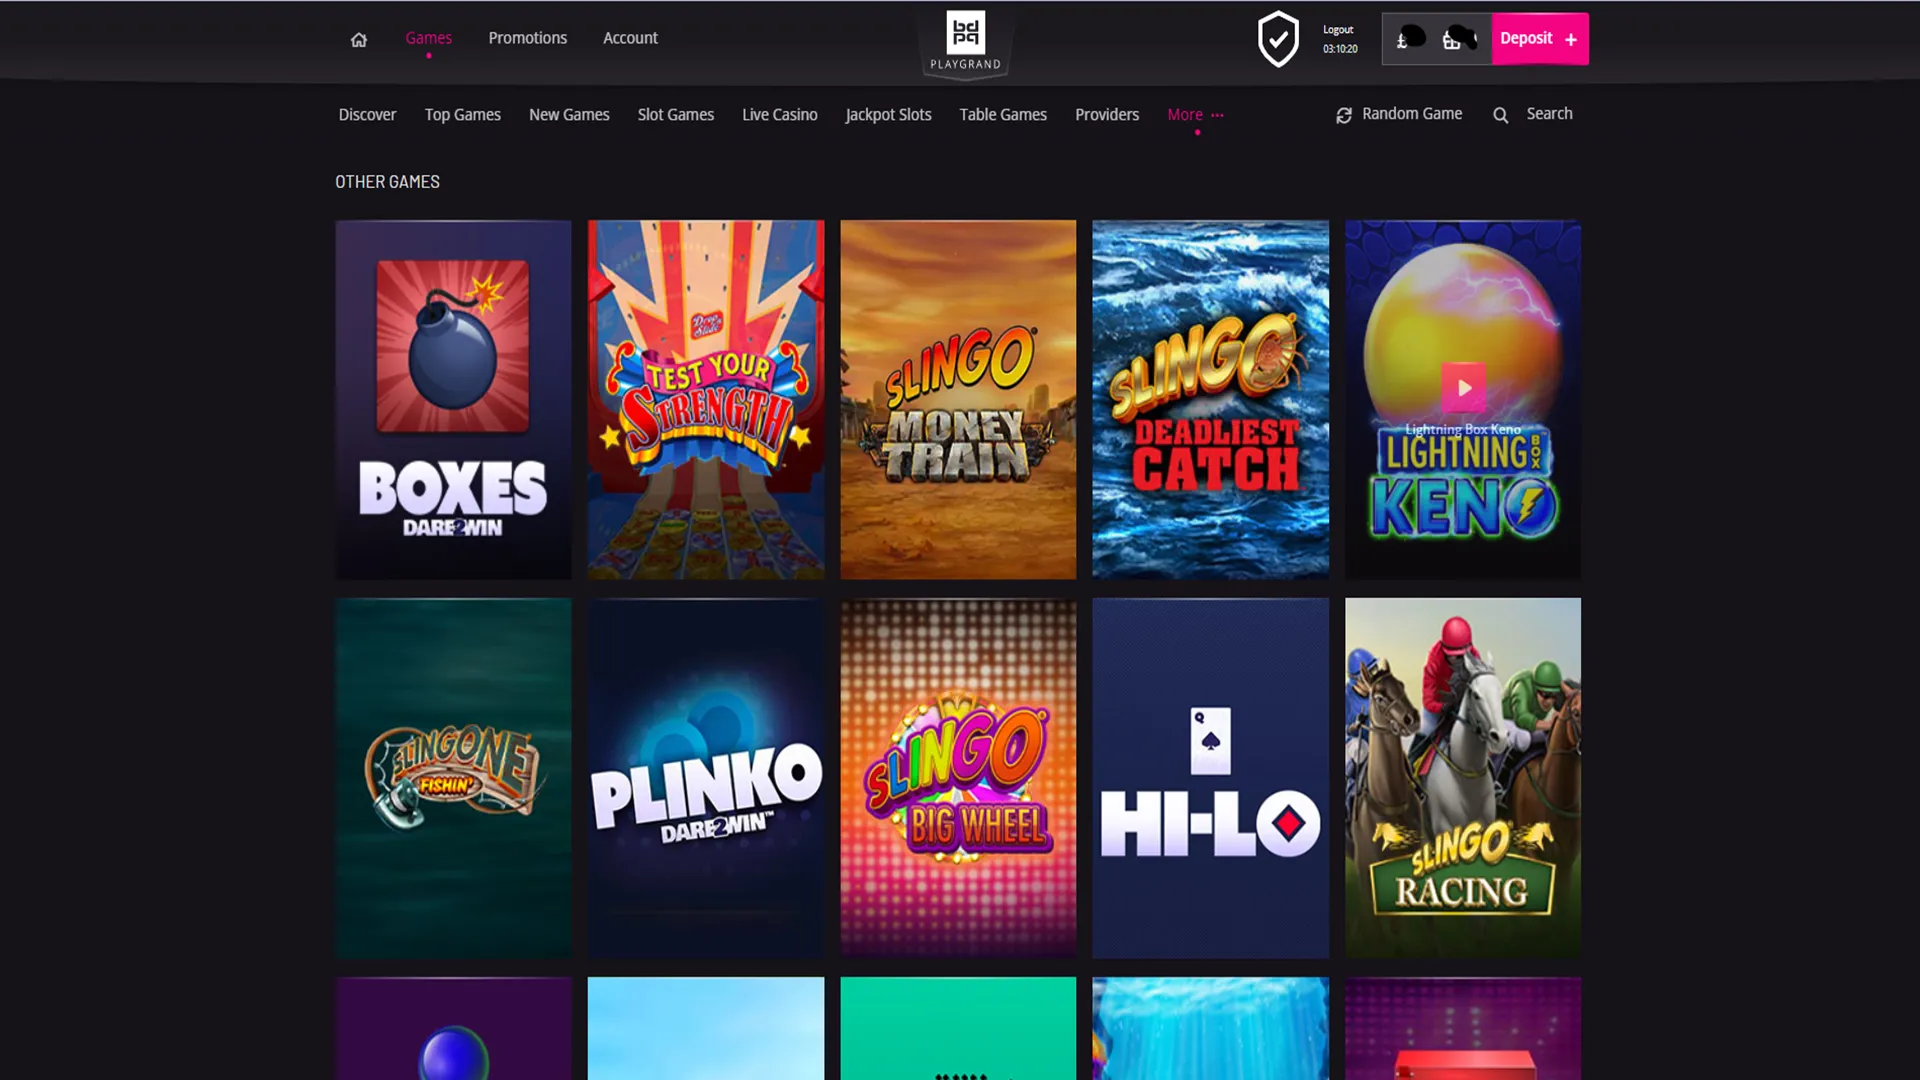Open the Search magnifier icon
This screenshot has height=1080, width=1920.
(x=1500, y=114)
